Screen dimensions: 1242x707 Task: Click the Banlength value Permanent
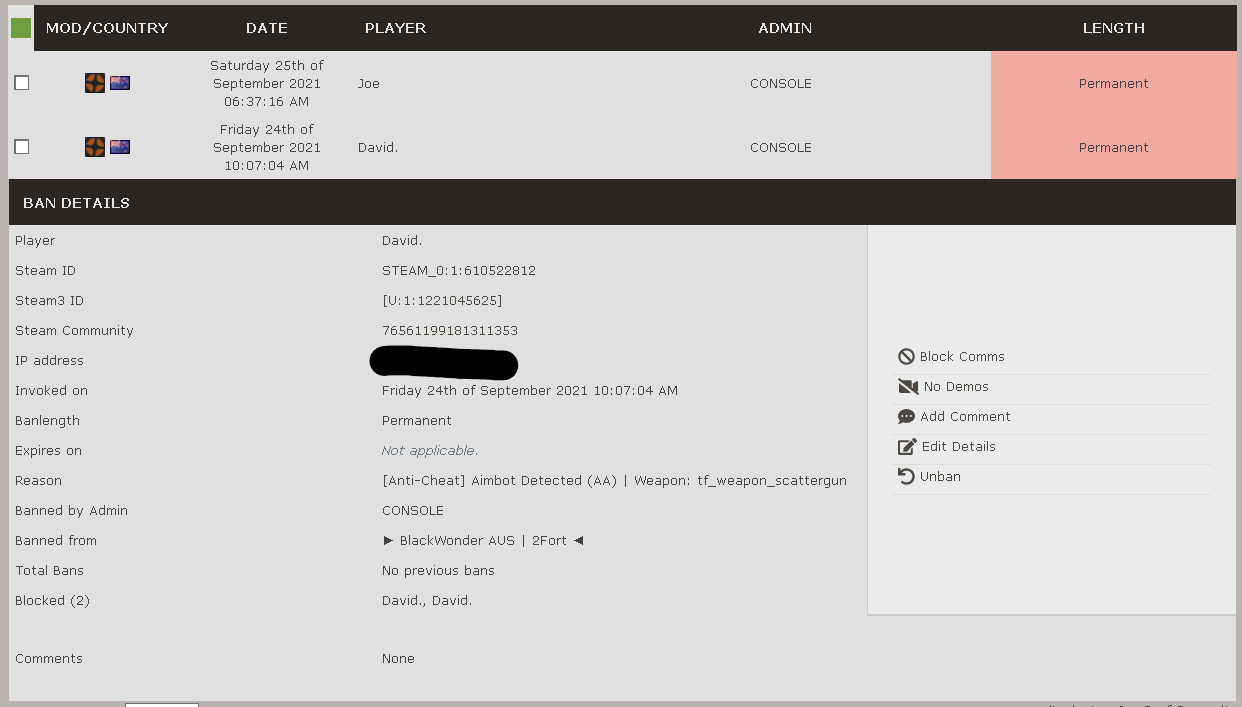pyautogui.click(x=417, y=420)
